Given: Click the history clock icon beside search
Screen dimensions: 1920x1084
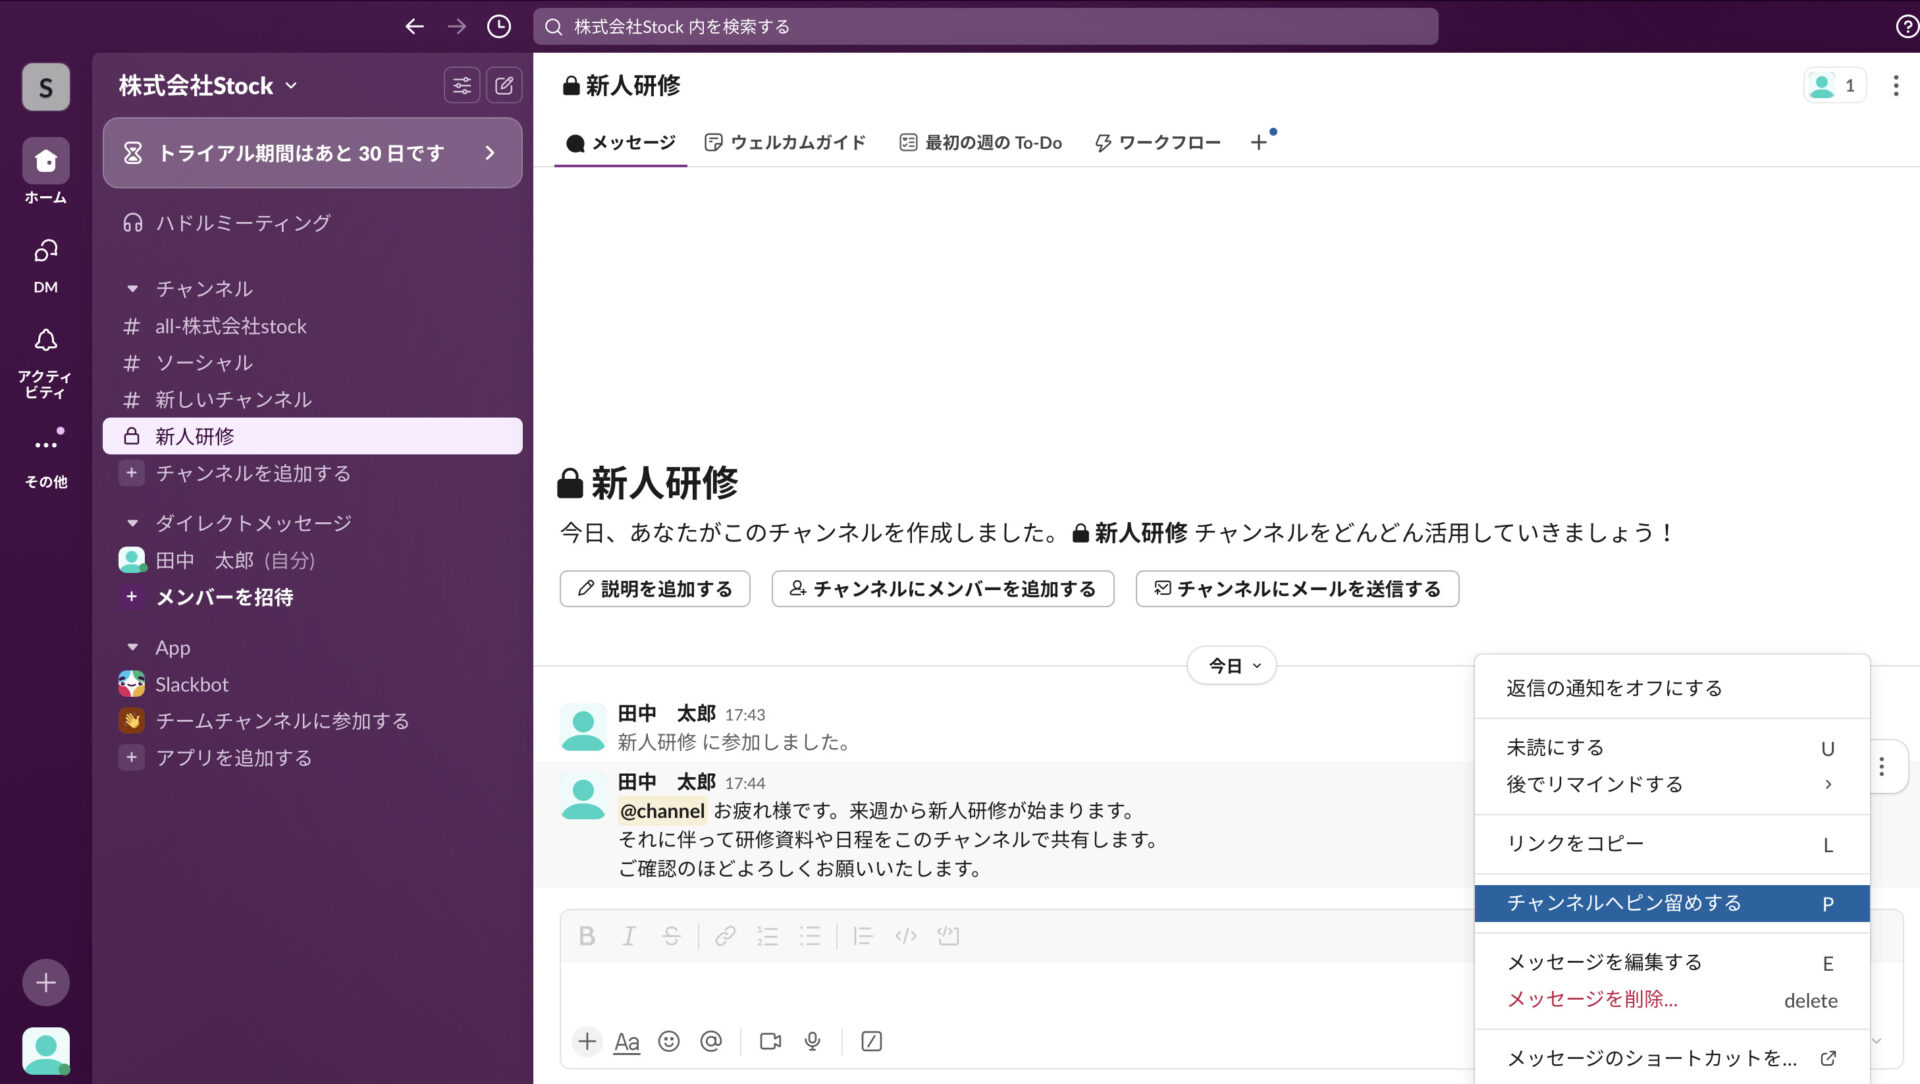Looking at the screenshot, I should point(498,27).
